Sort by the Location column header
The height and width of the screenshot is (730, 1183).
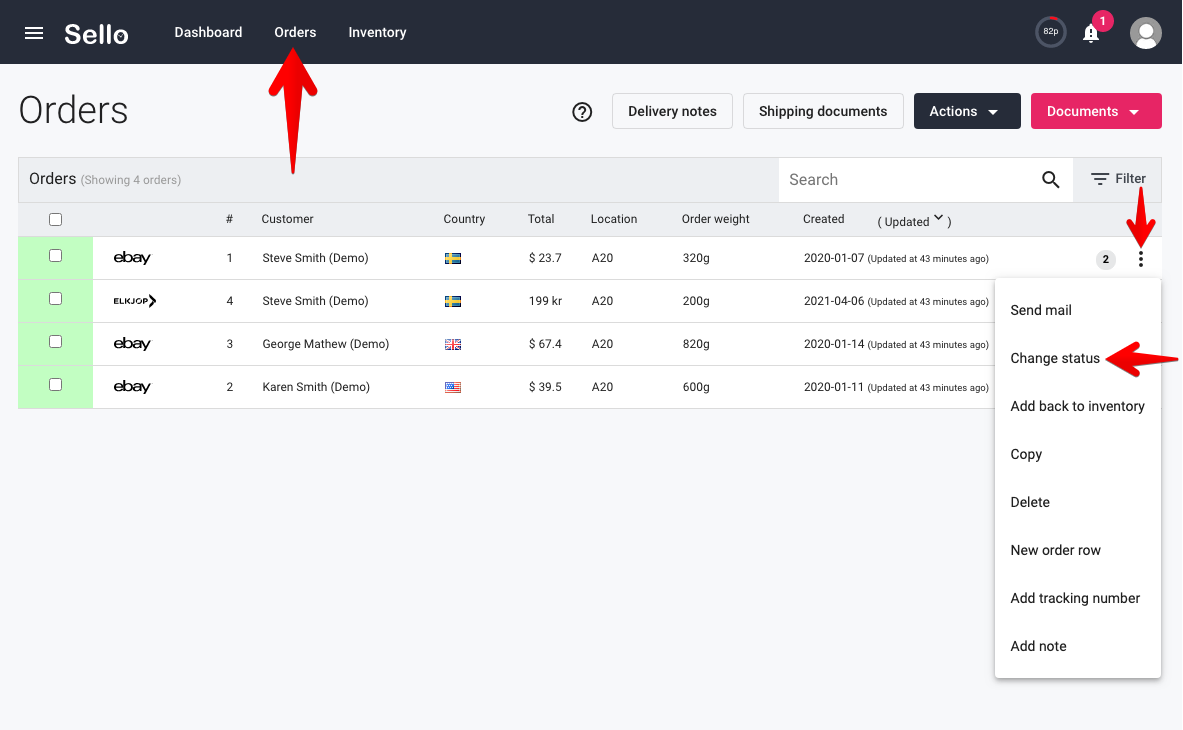[x=613, y=219]
